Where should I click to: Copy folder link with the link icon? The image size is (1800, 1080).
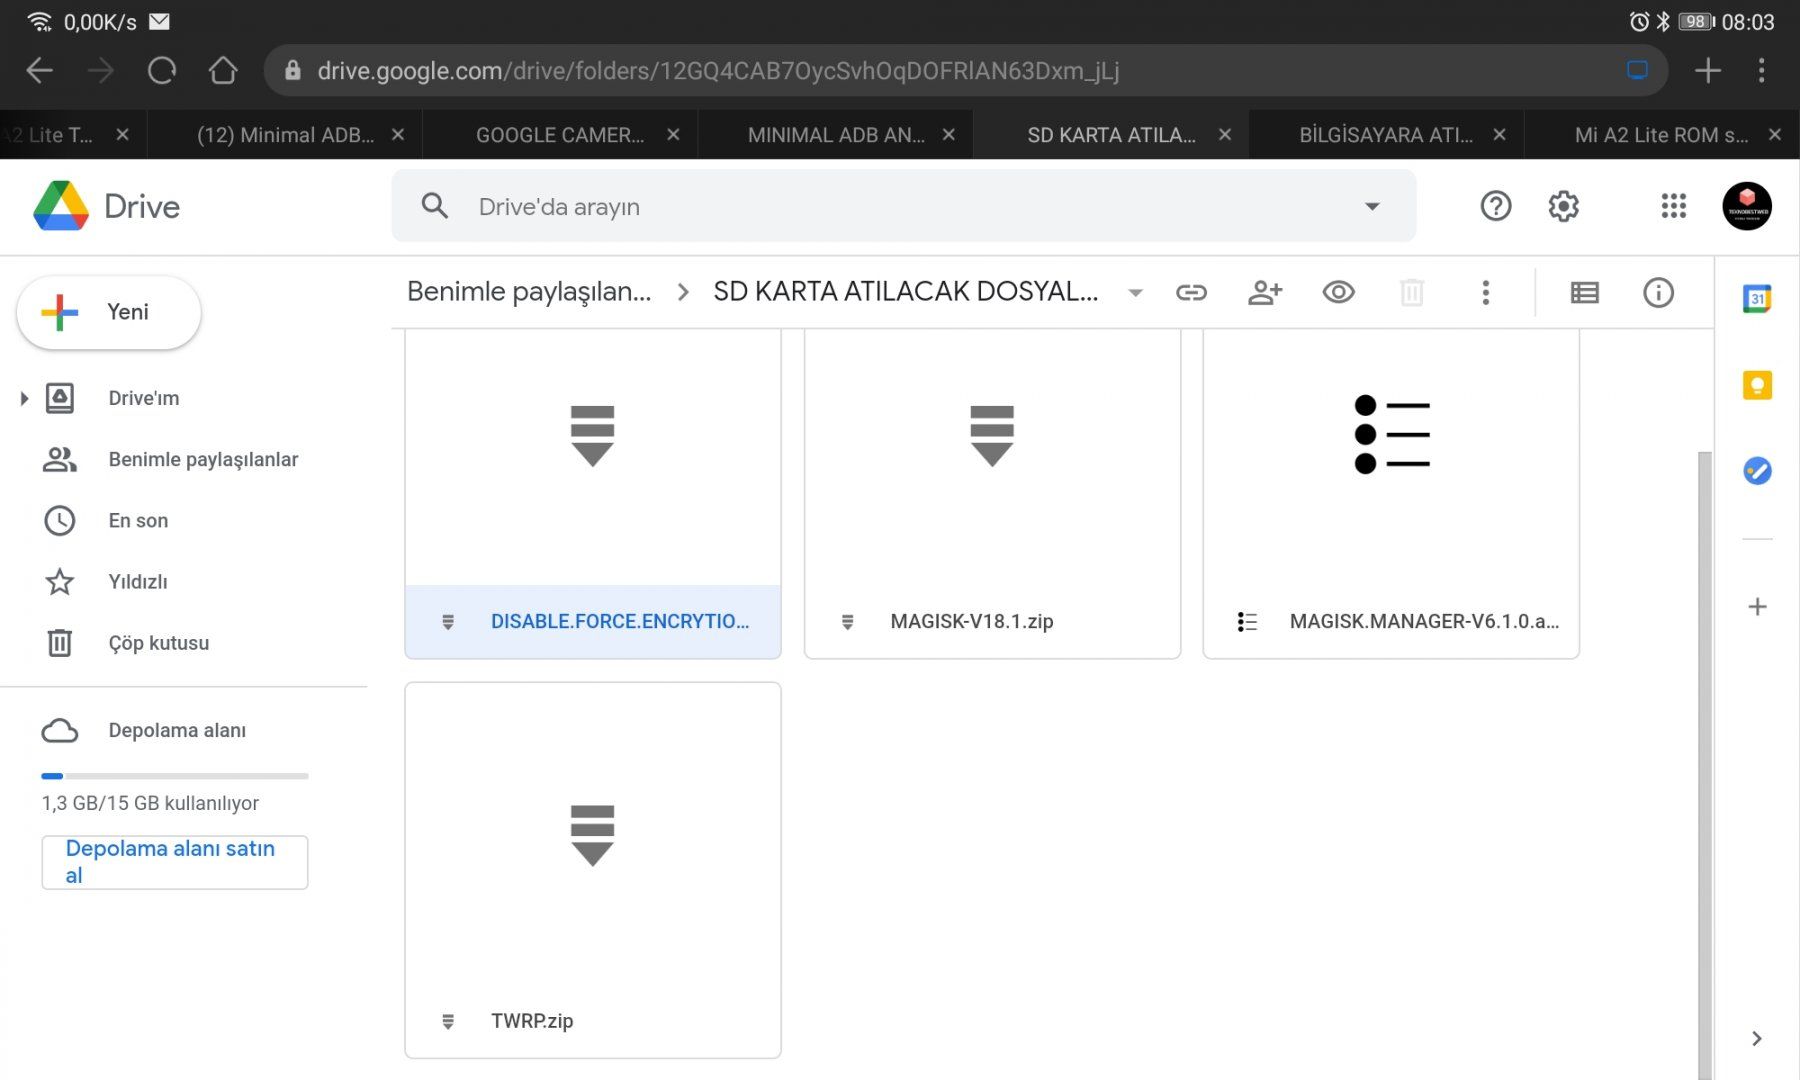click(x=1191, y=292)
